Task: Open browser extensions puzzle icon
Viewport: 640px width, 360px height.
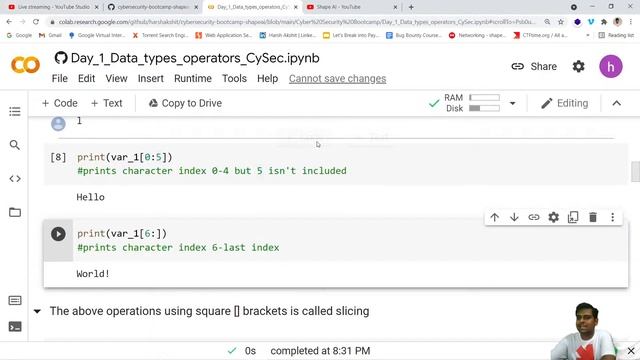Action: [604, 22]
